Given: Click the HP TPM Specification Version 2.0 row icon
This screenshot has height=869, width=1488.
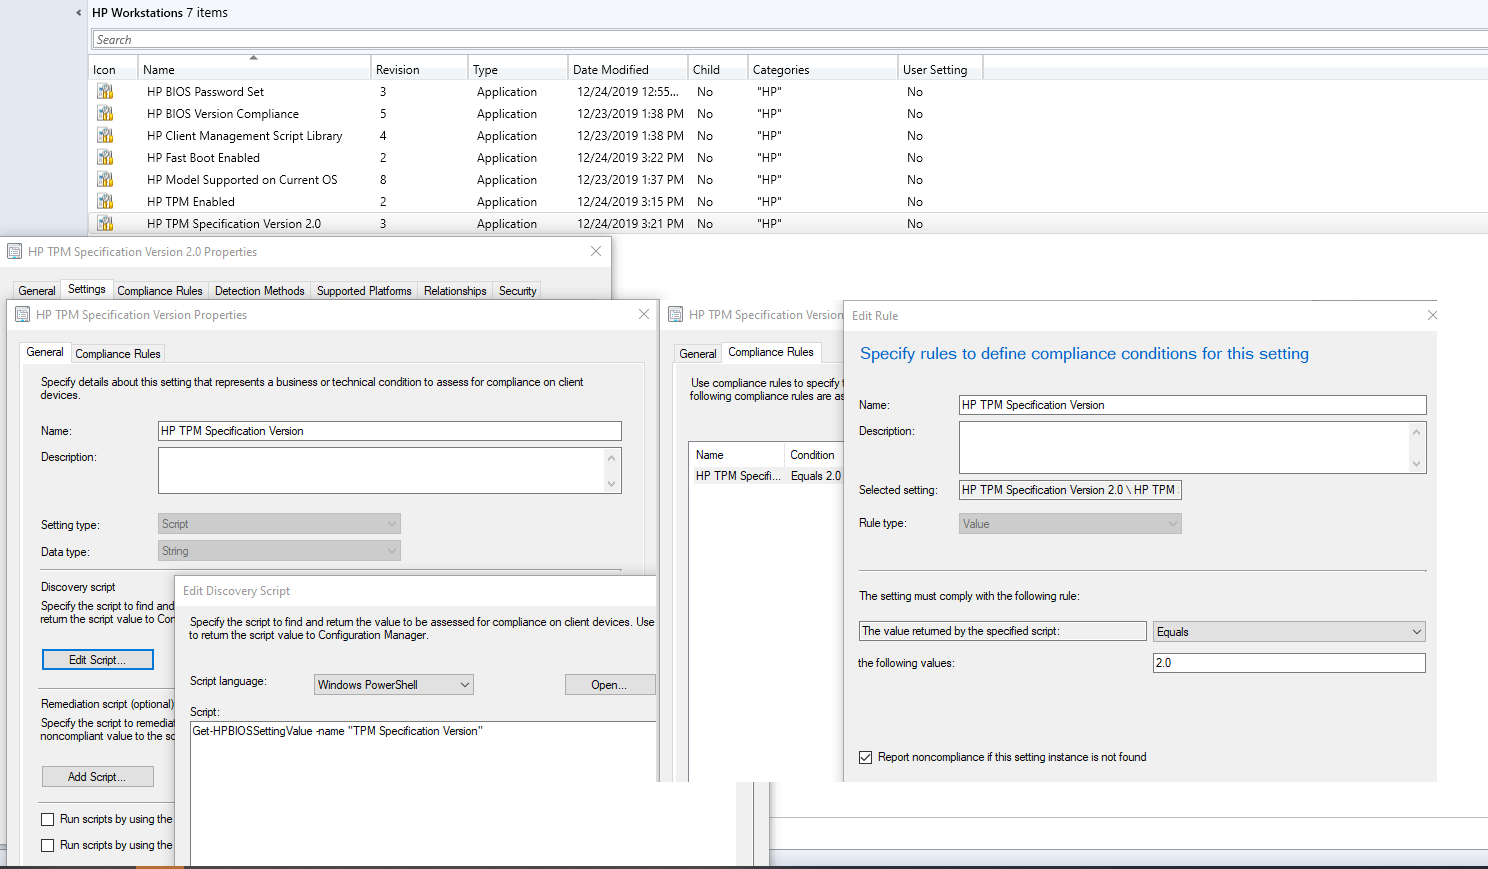Looking at the screenshot, I should (105, 223).
